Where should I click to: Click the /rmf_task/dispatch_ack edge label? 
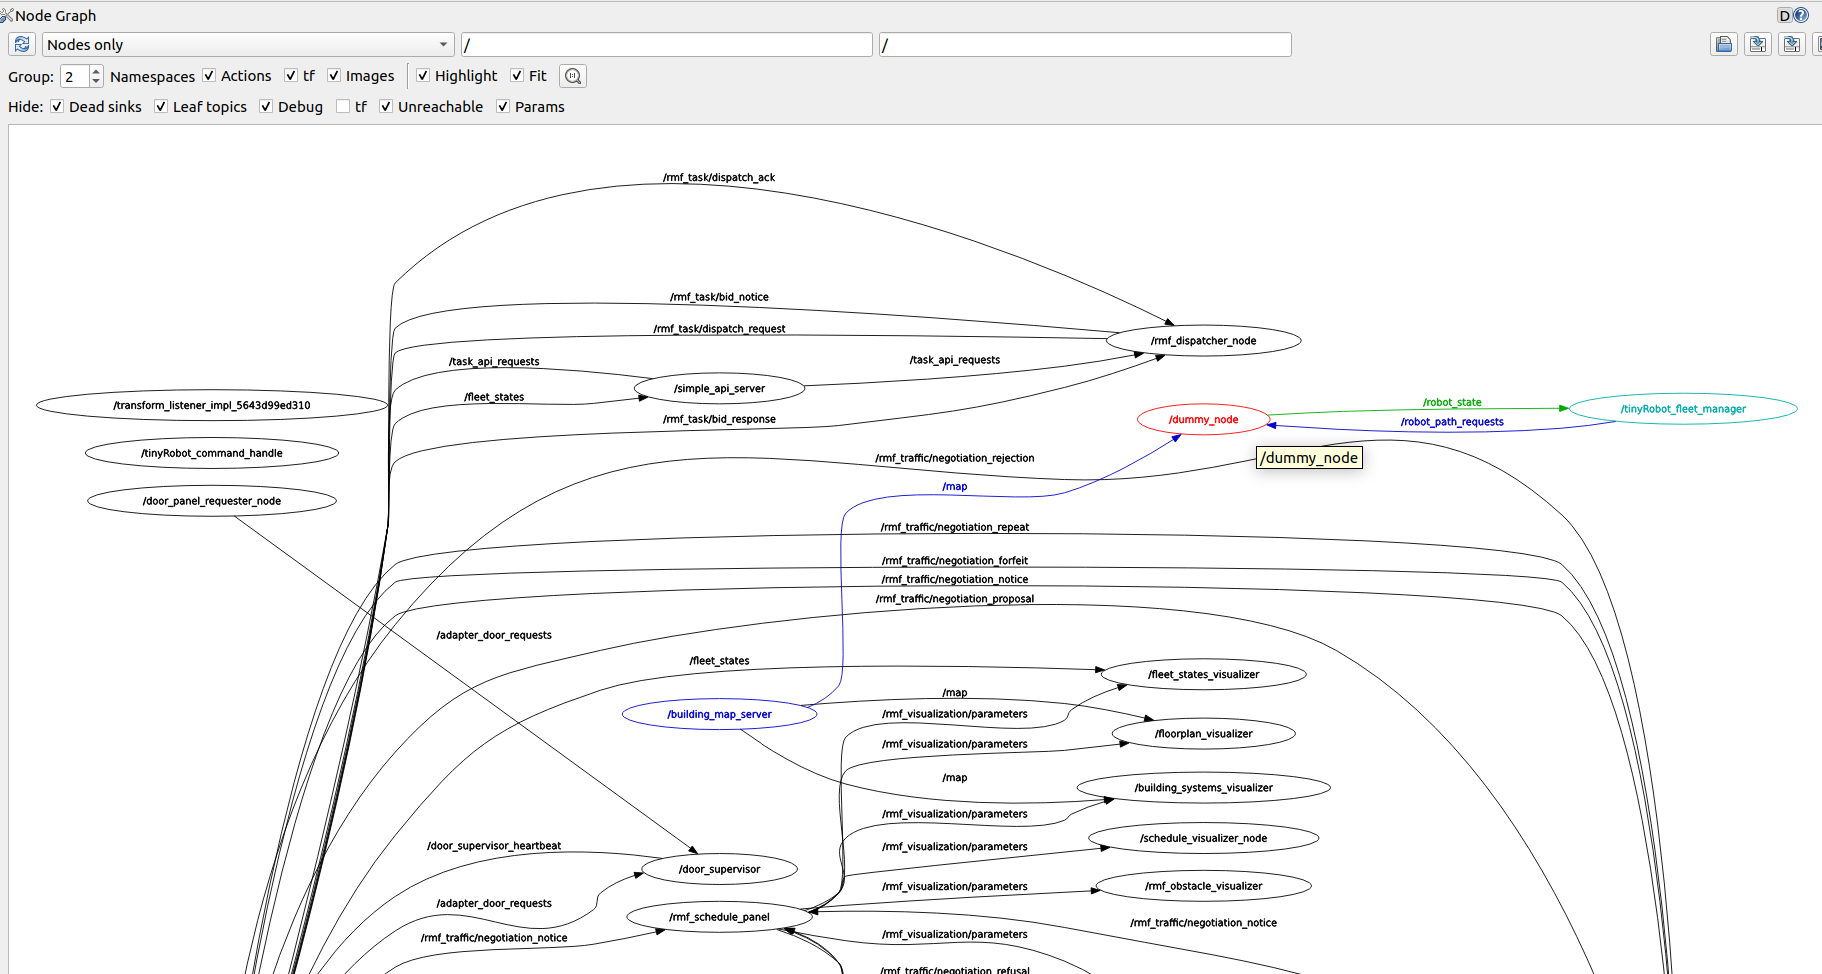719,178
